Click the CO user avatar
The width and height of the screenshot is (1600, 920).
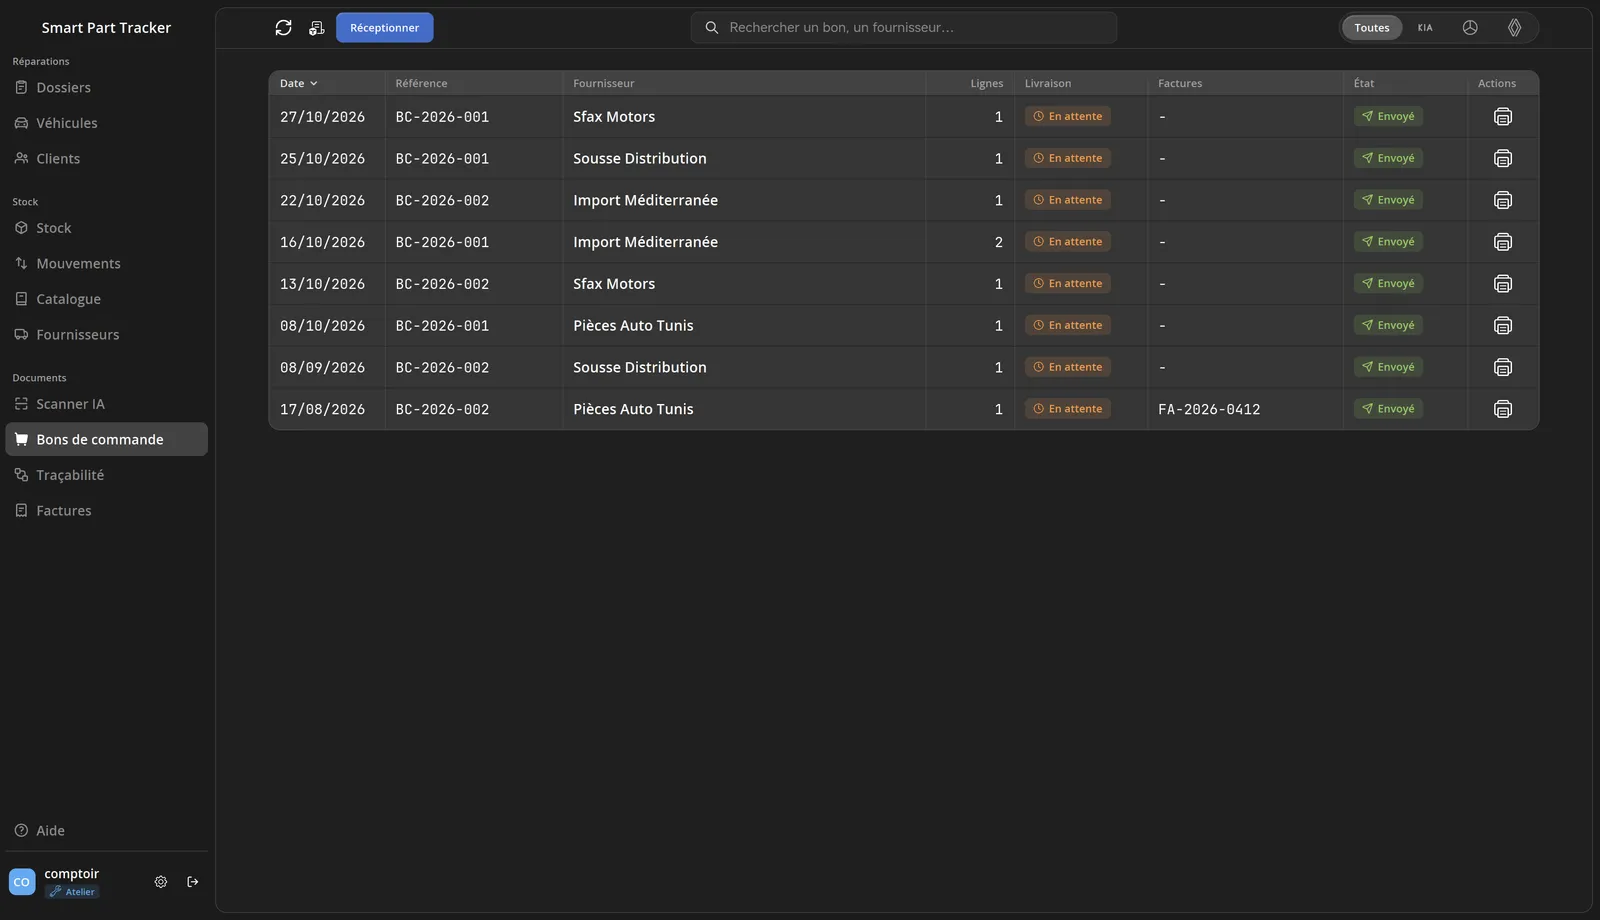tap(22, 882)
